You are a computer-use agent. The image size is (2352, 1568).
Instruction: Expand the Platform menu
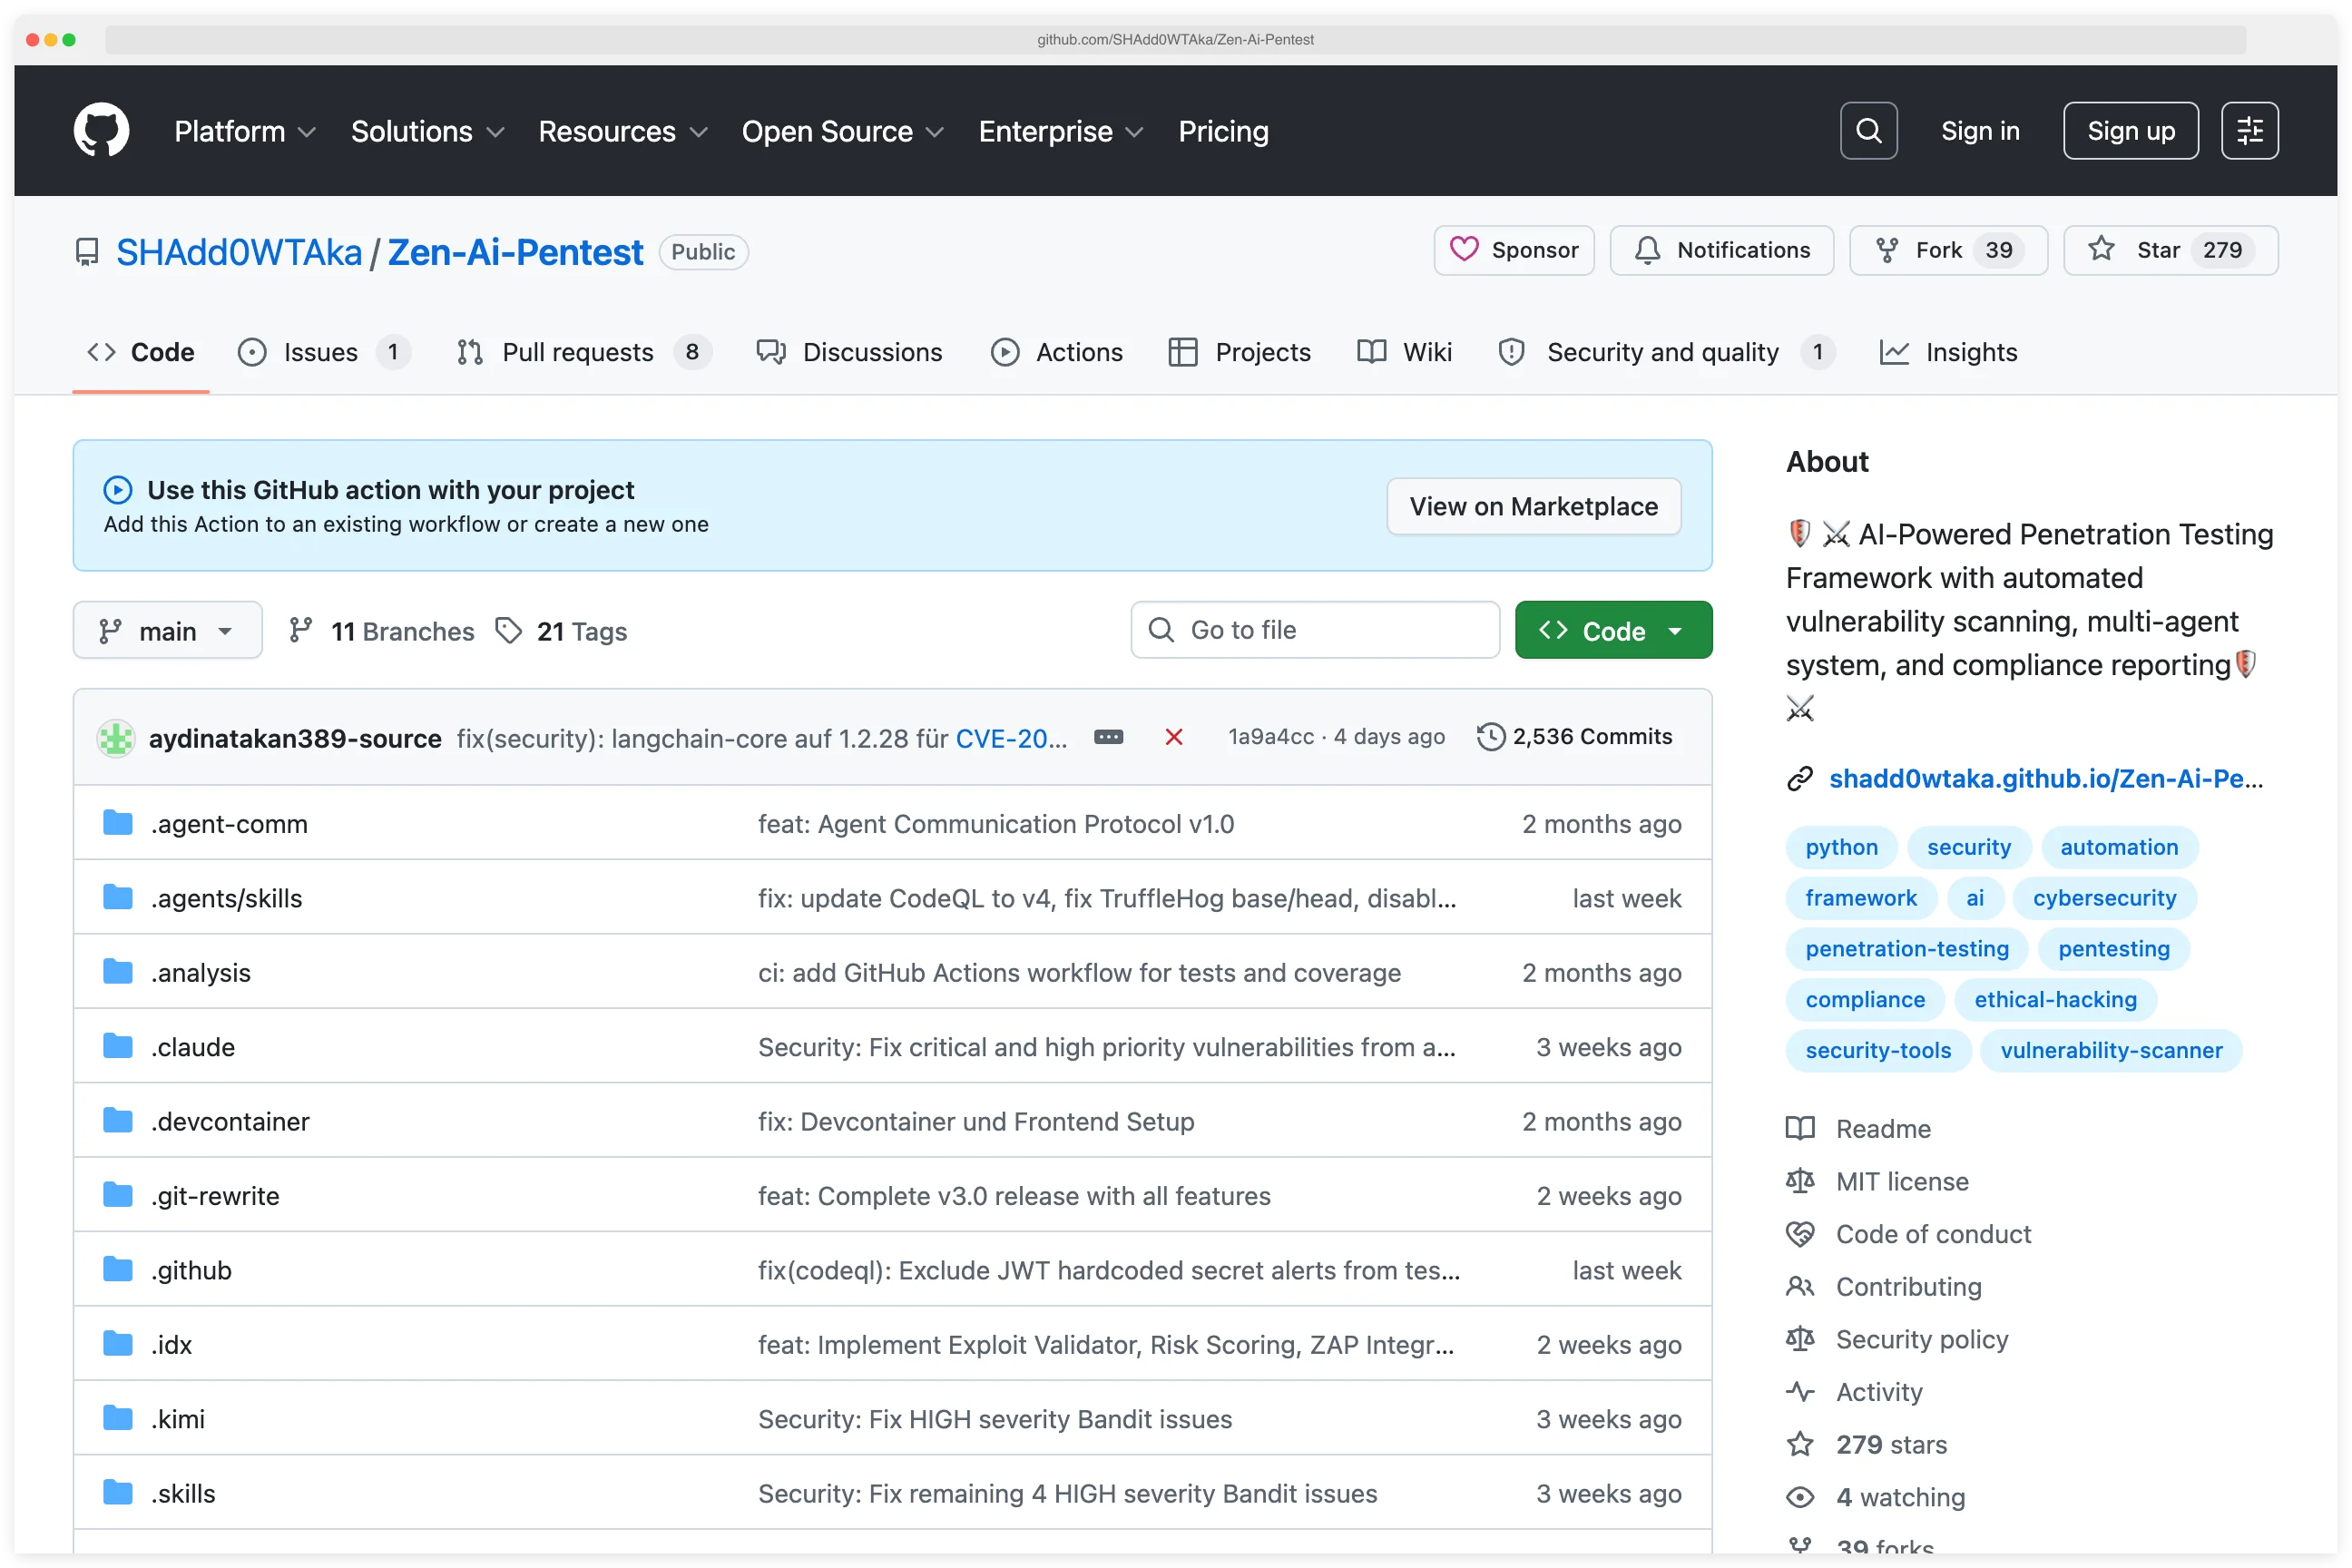[245, 131]
